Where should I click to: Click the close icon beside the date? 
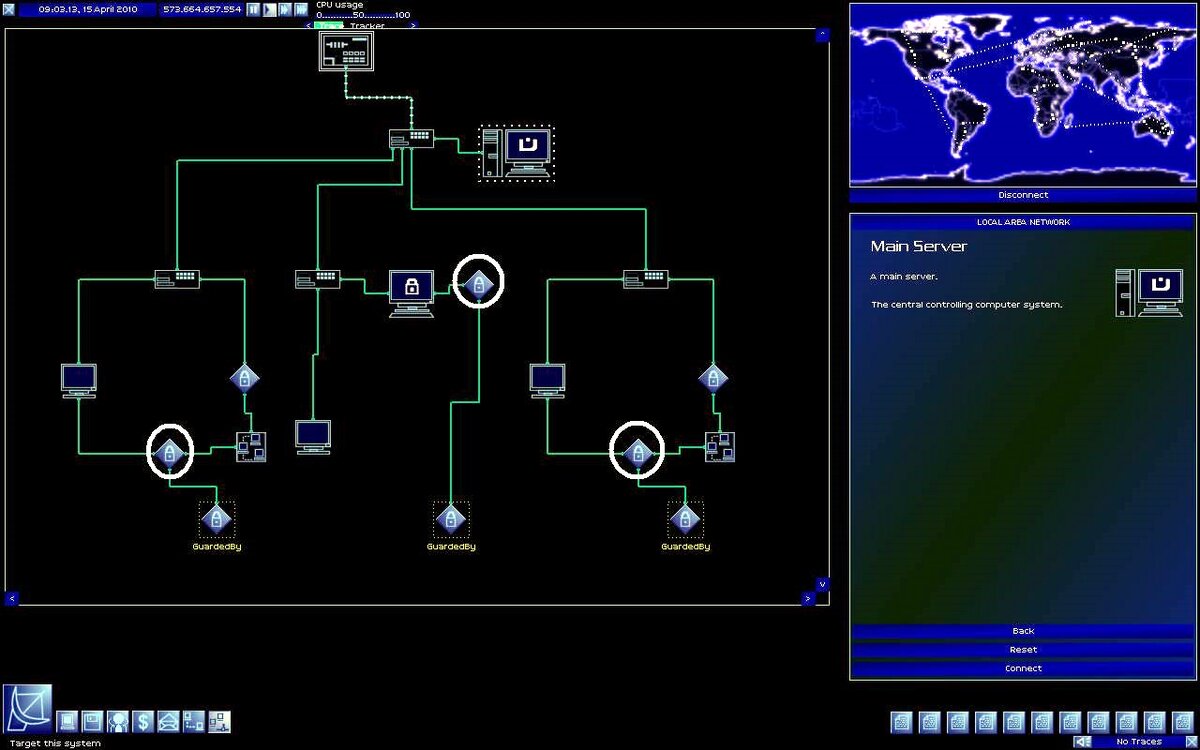click(9, 9)
